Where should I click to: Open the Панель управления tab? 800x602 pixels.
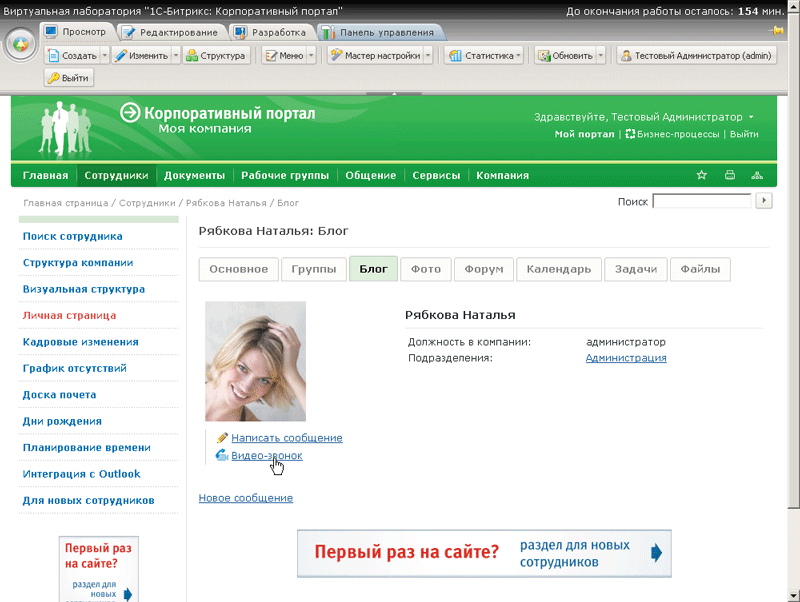[x=380, y=32]
